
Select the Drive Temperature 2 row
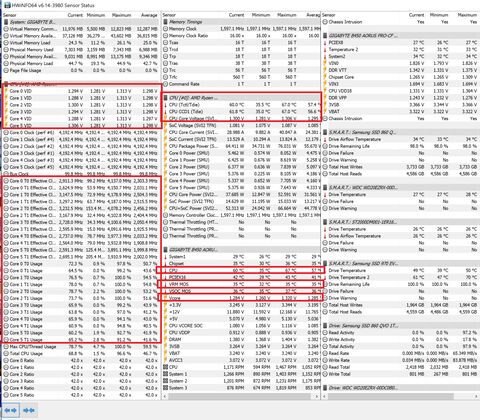[x=401, y=277]
